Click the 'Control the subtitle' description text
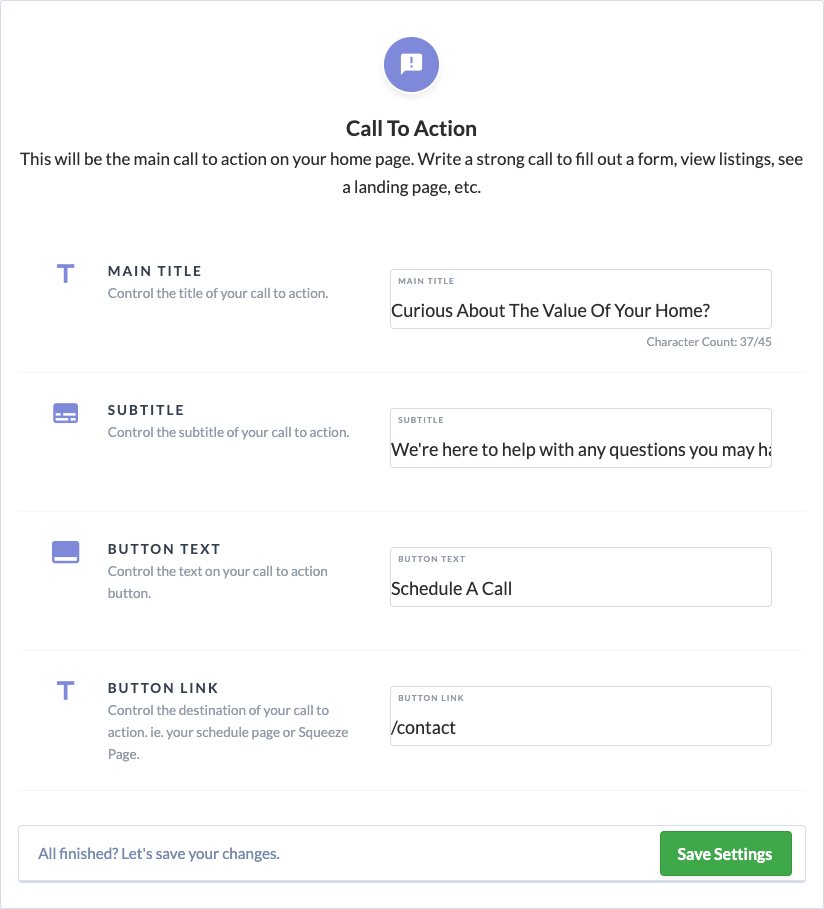The width and height of the screenshot is (824, 909). (x=228, y=432)
